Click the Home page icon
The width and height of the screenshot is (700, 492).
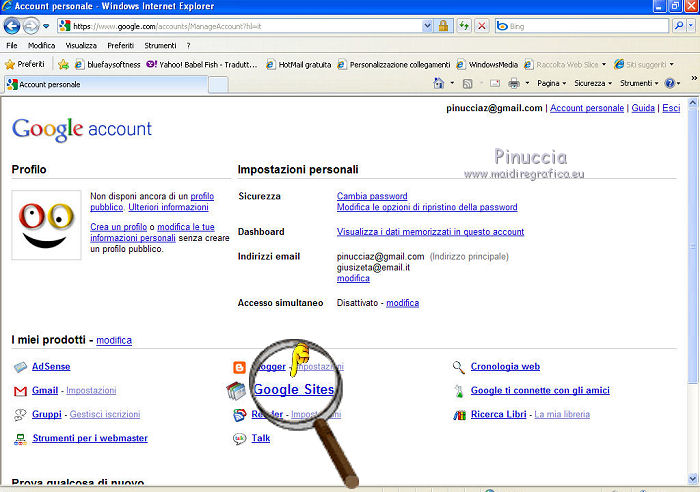pyautogui.click(x=438, y=83)
